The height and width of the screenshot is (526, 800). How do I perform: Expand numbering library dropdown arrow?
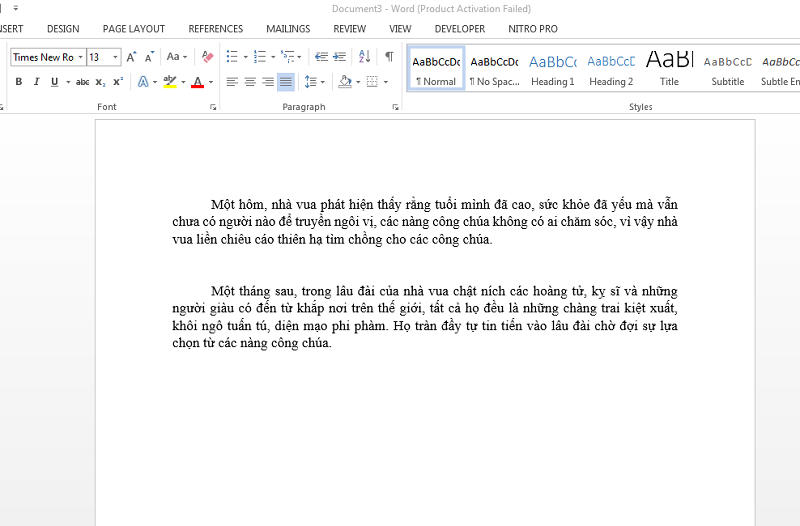273,57
